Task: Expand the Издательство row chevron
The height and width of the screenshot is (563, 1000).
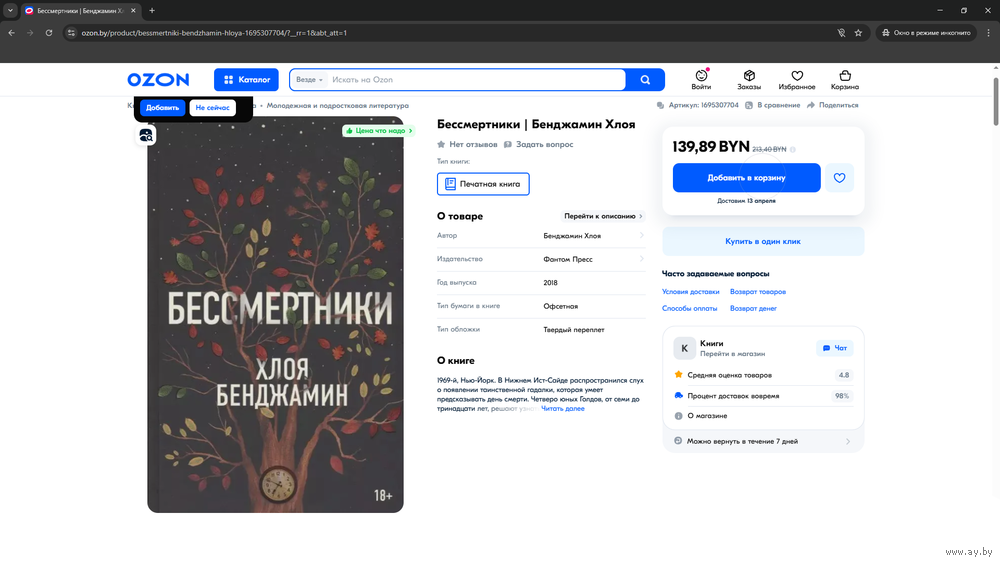Action: pyautogui.click(x=641, y=259)
